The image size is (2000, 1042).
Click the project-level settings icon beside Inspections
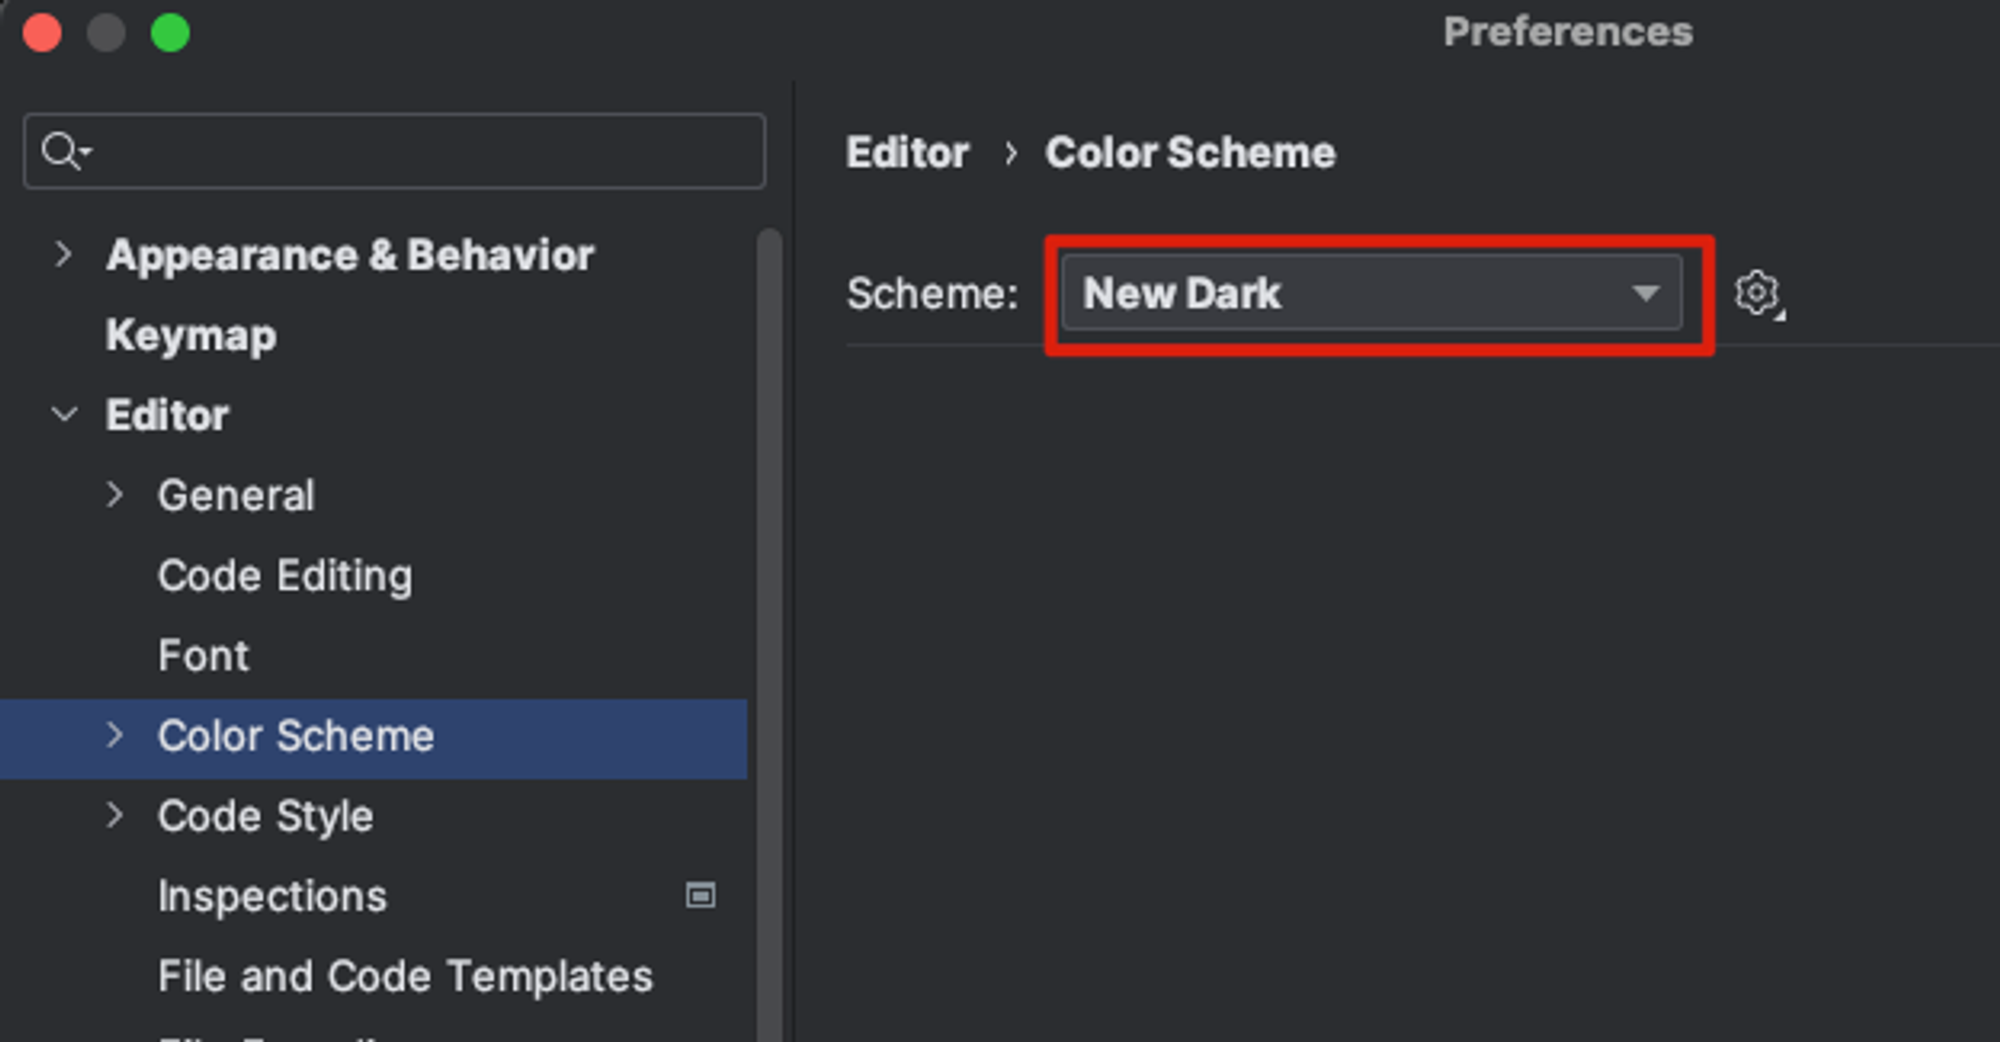[700, 895]
